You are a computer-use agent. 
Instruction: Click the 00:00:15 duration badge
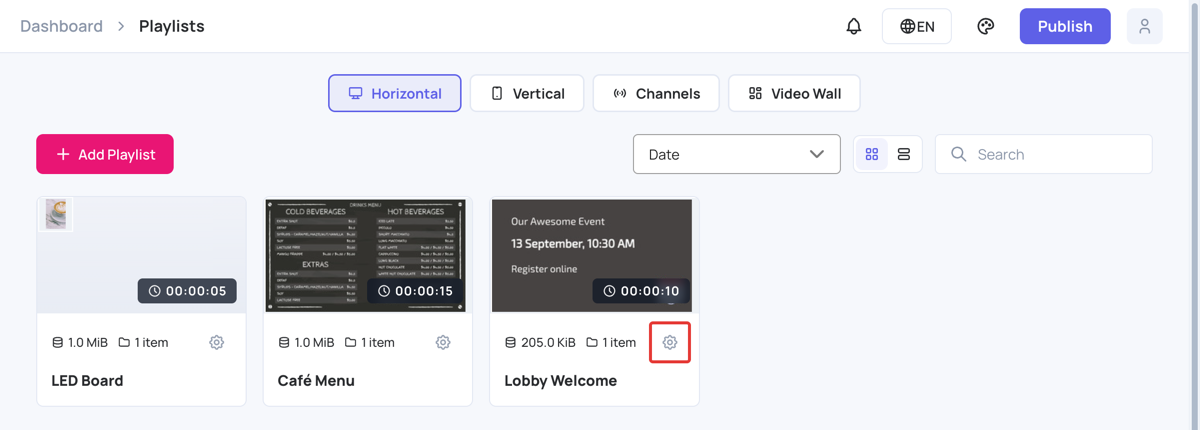(415, 291)
